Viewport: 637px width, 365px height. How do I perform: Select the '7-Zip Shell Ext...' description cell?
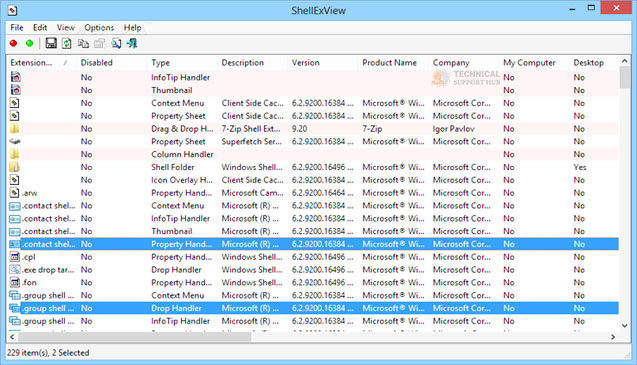pos(251,129)
